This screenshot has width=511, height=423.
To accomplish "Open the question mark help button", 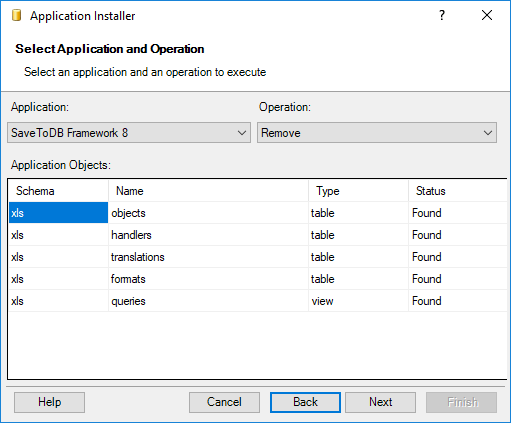I will [x=442, y=15].
